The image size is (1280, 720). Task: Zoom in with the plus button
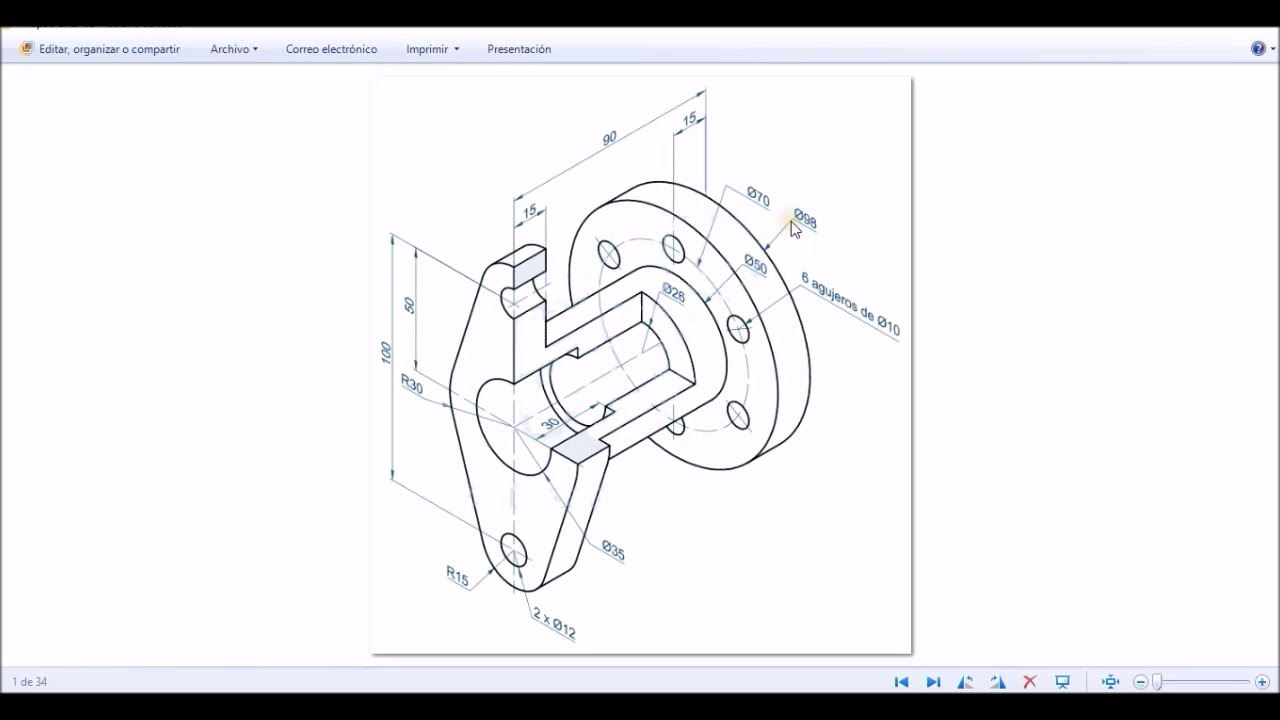point(1262,682)
